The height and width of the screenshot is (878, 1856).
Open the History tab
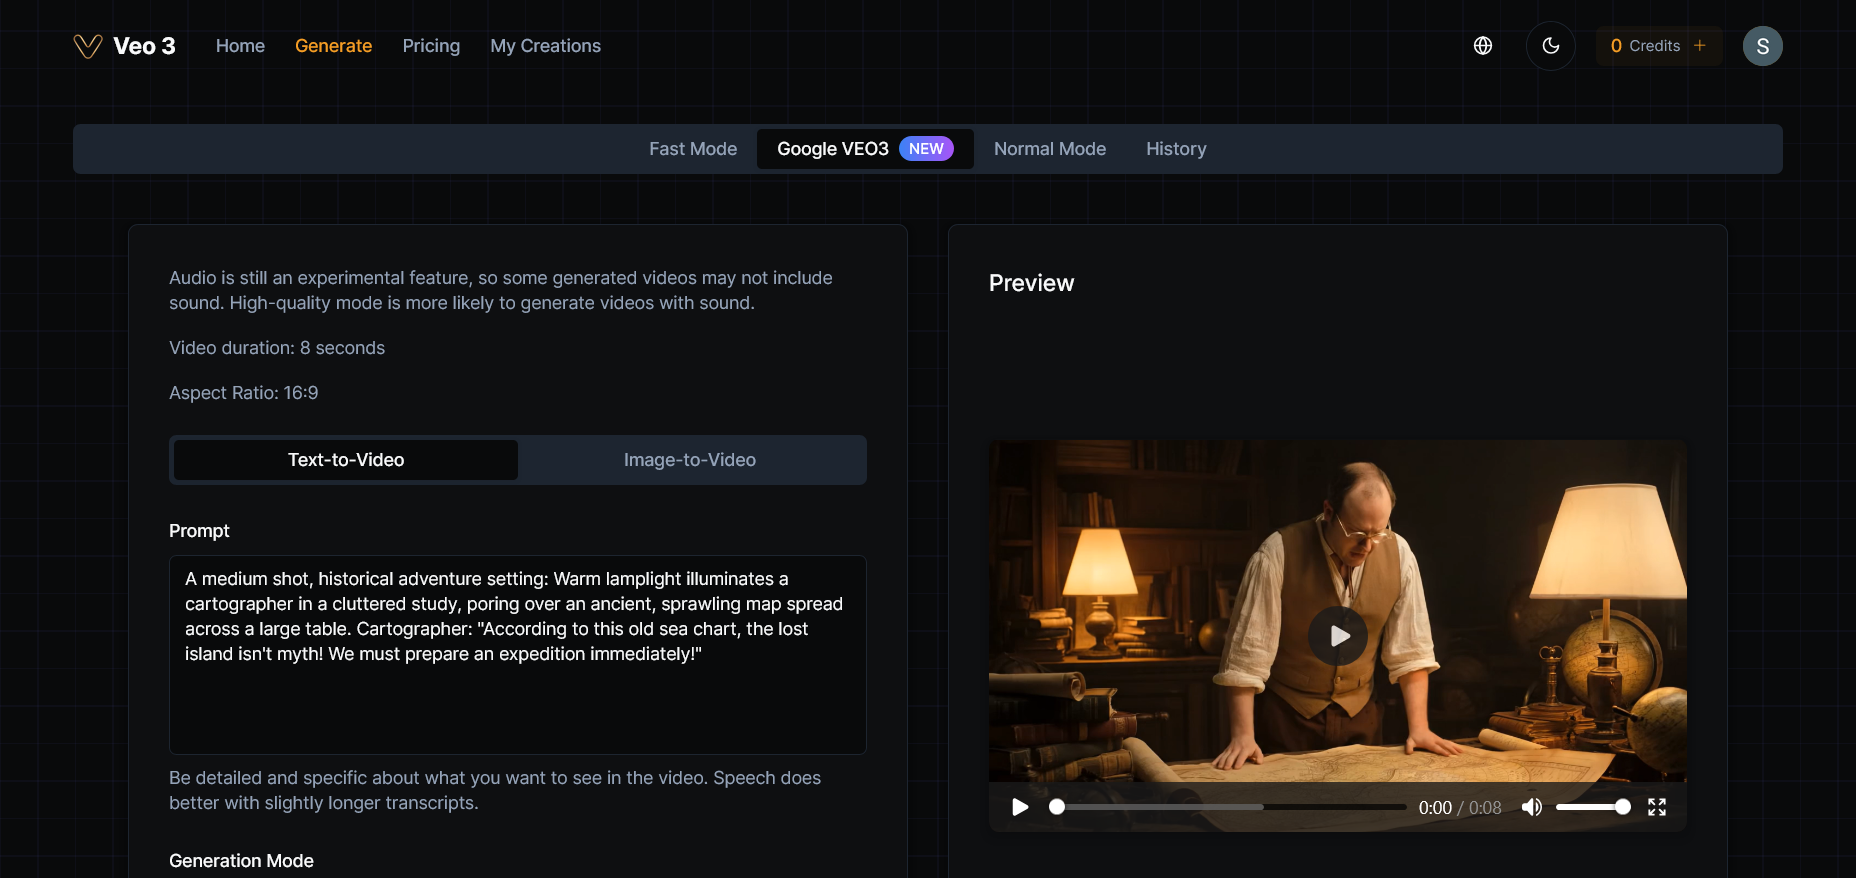pos(1176,149)
